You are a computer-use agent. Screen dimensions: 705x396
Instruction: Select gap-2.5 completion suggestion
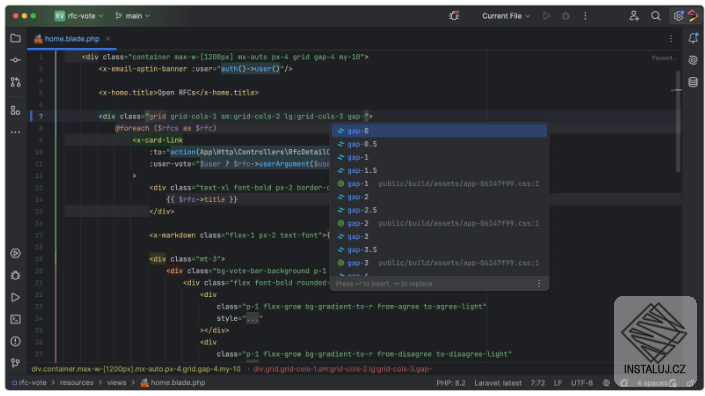(439, 210)
